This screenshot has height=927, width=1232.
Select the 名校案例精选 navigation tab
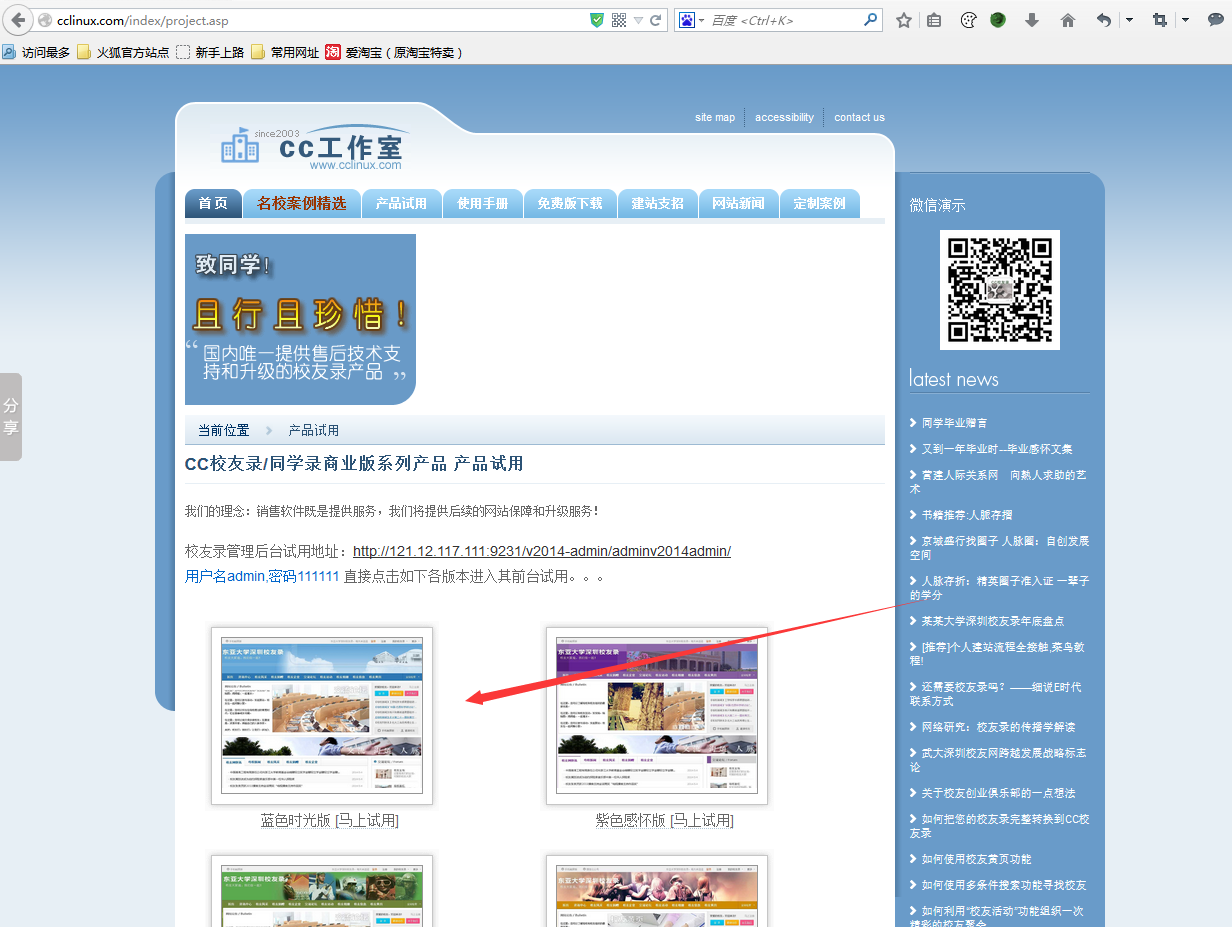[x=302, y=203]
